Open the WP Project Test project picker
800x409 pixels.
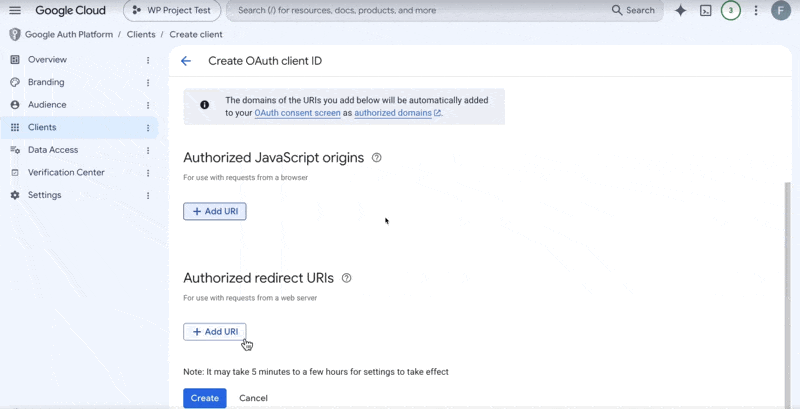click(x=172, y=10)
